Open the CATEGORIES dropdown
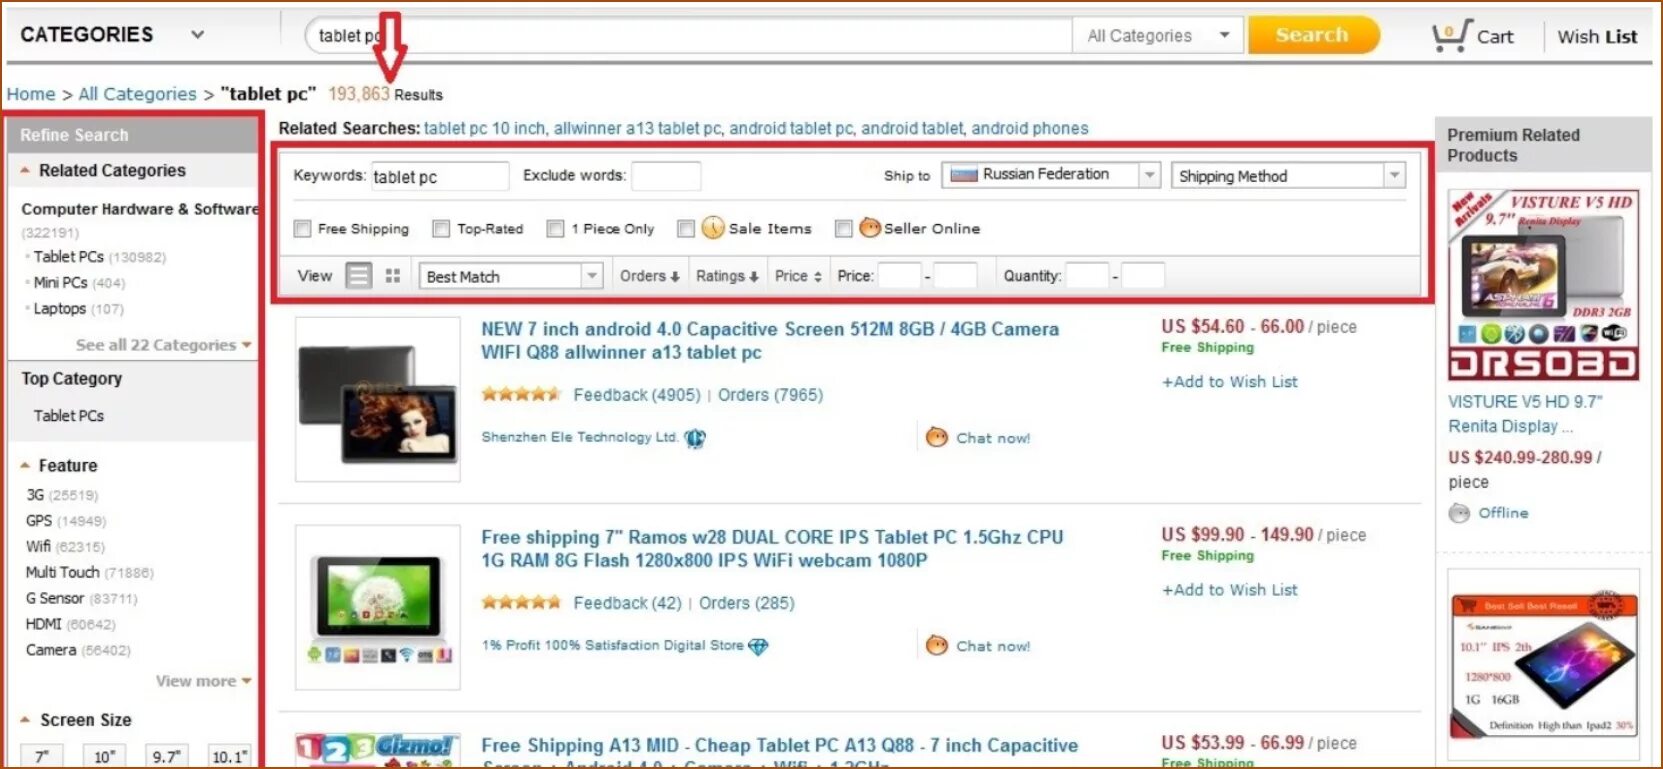The height and width of the screenshot is (769, 1663). coord(112,35)
